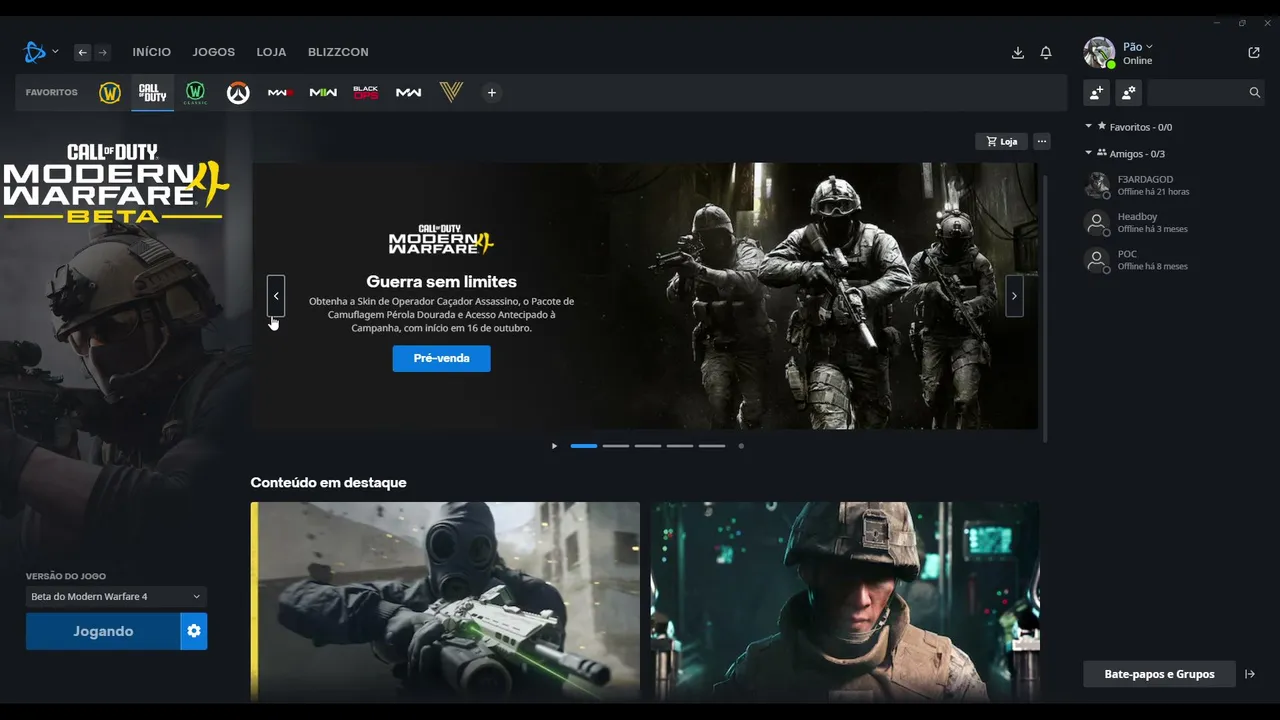Screen dimensions: 1280x720
Task: Open the Versão do Jogo dropdown
Action: click(116, 597)
